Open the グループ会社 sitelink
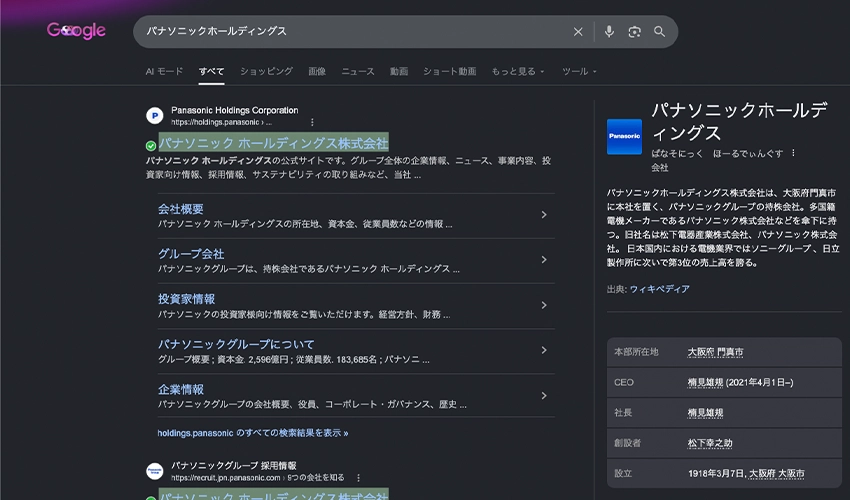The image size is (850, 500). [x=191, y=254]
